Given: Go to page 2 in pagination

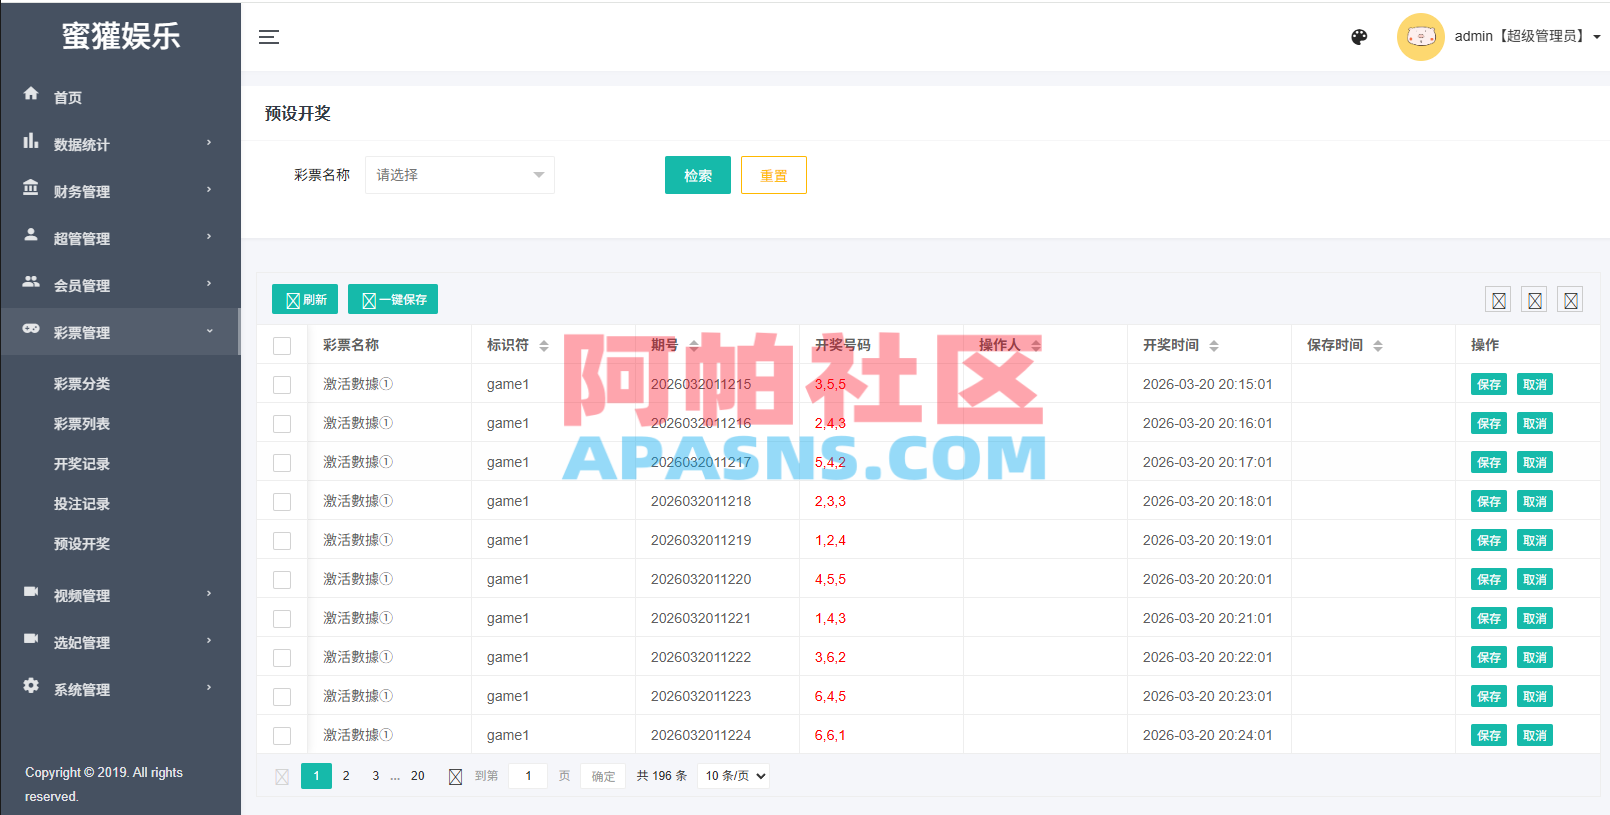Looking at the screenshot, I should (x=346, y=776).
